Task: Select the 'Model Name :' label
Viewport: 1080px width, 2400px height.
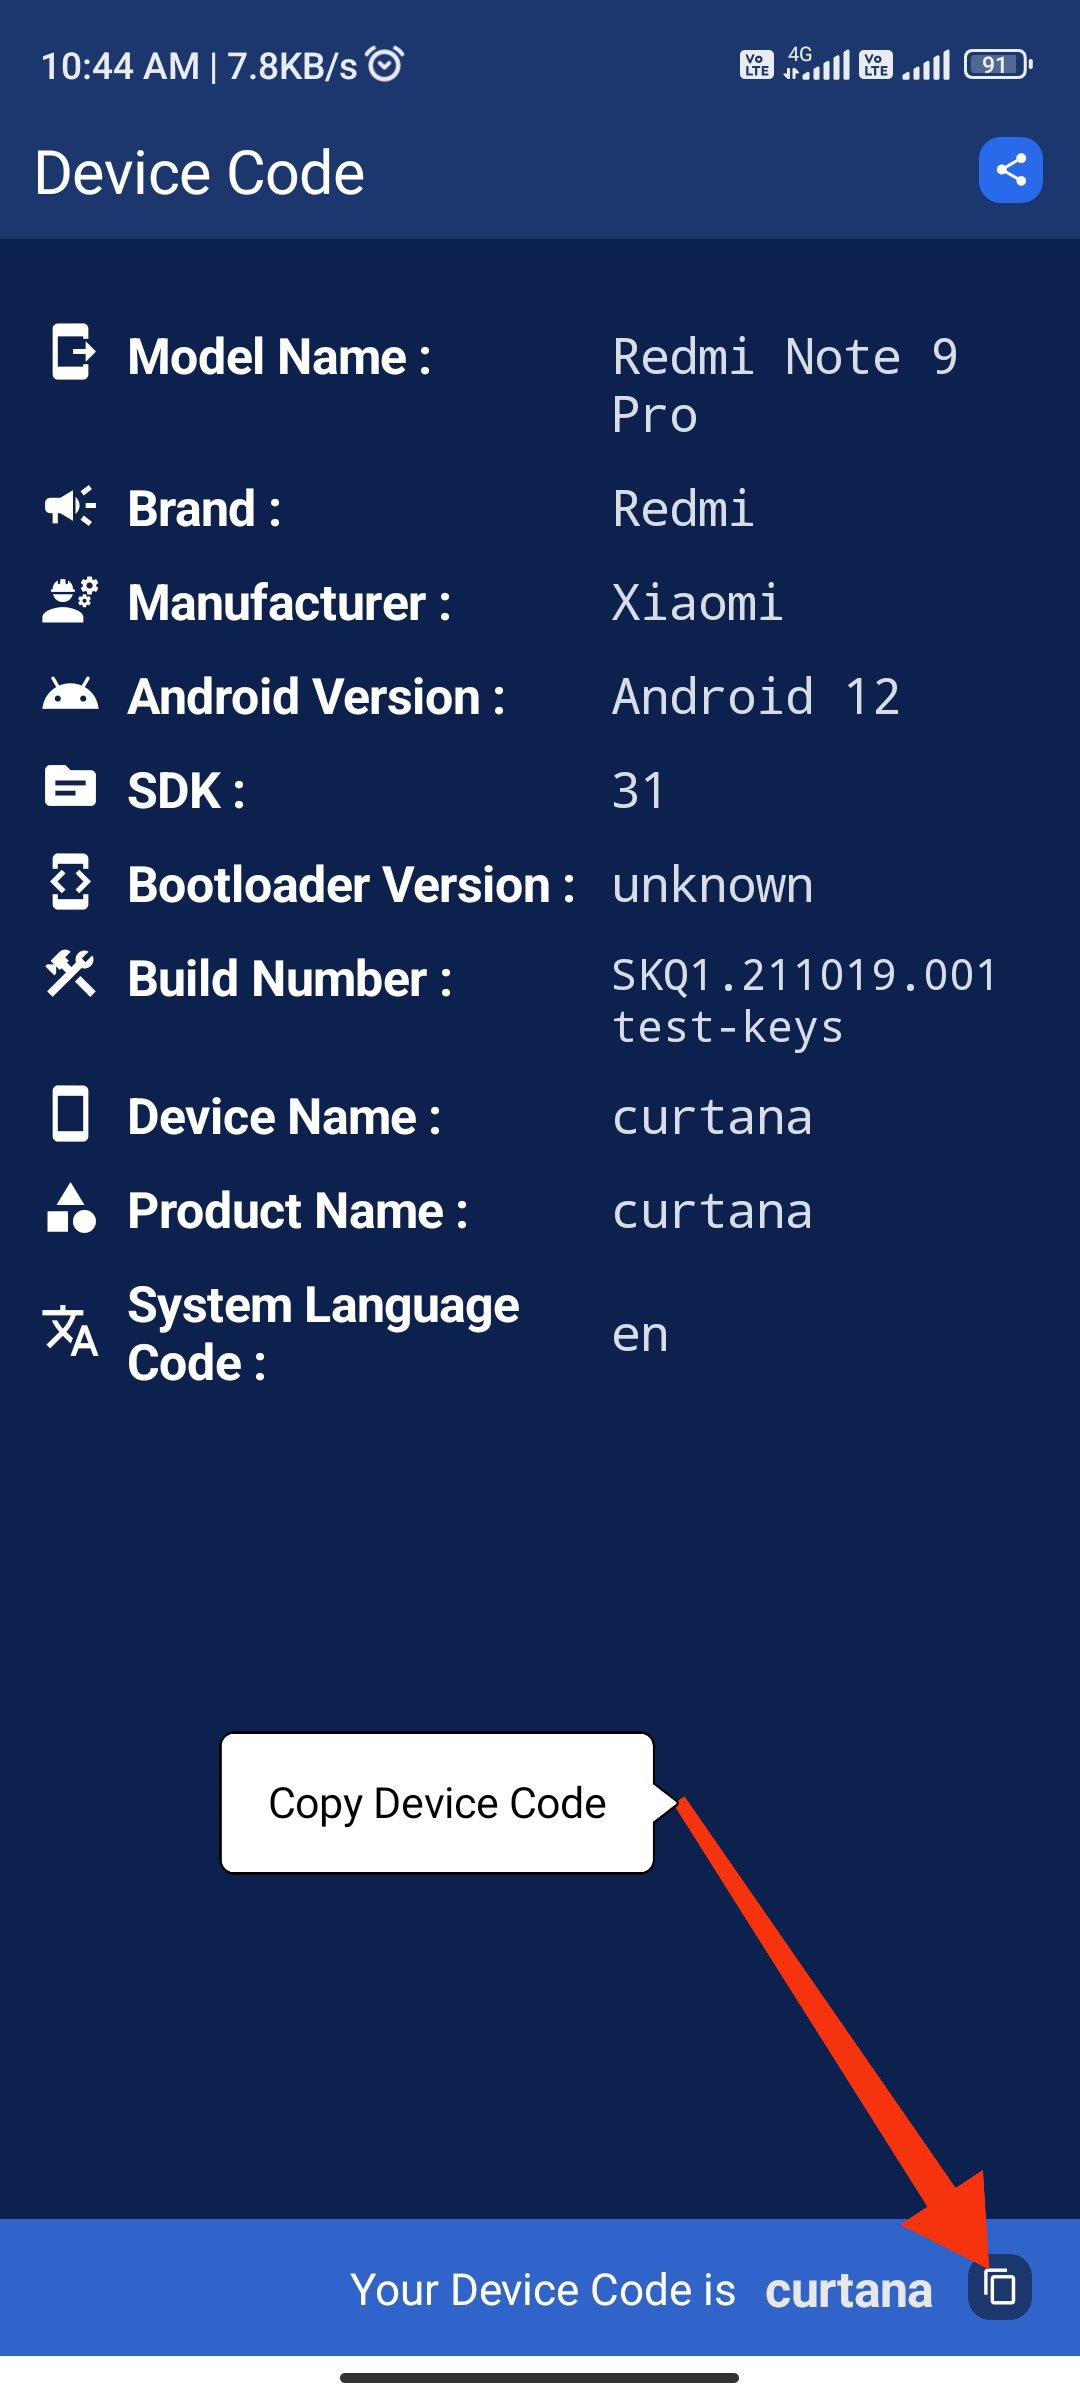Action: [x=280, y=357]
